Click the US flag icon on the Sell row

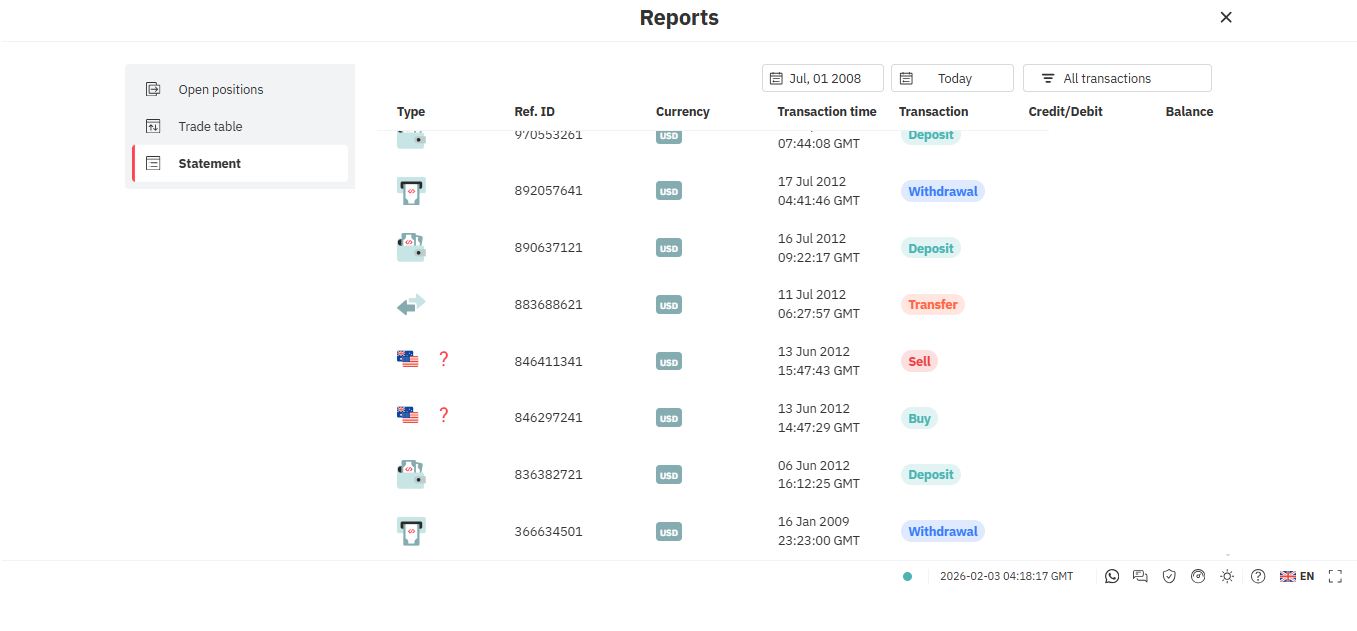[409, 358]
